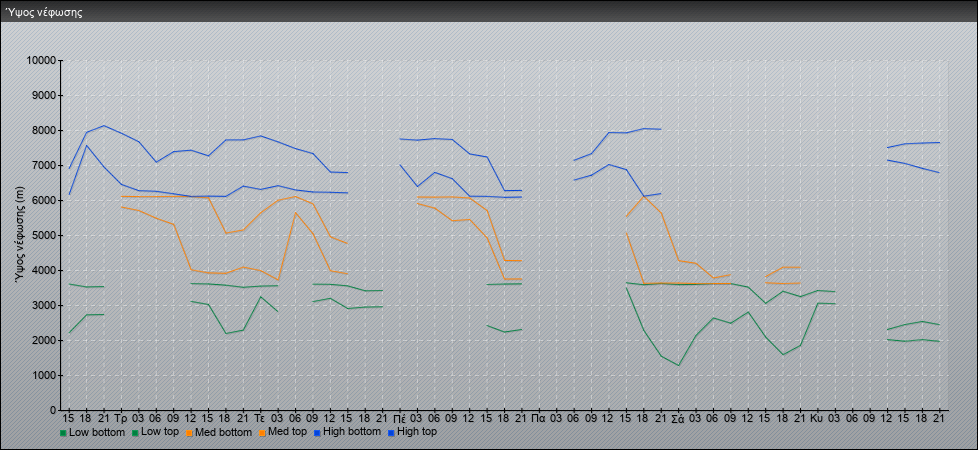Viewport: 978px width, 450px height.
Task: Click the 10000 y-axis value
Action: (x=42, y=61)
